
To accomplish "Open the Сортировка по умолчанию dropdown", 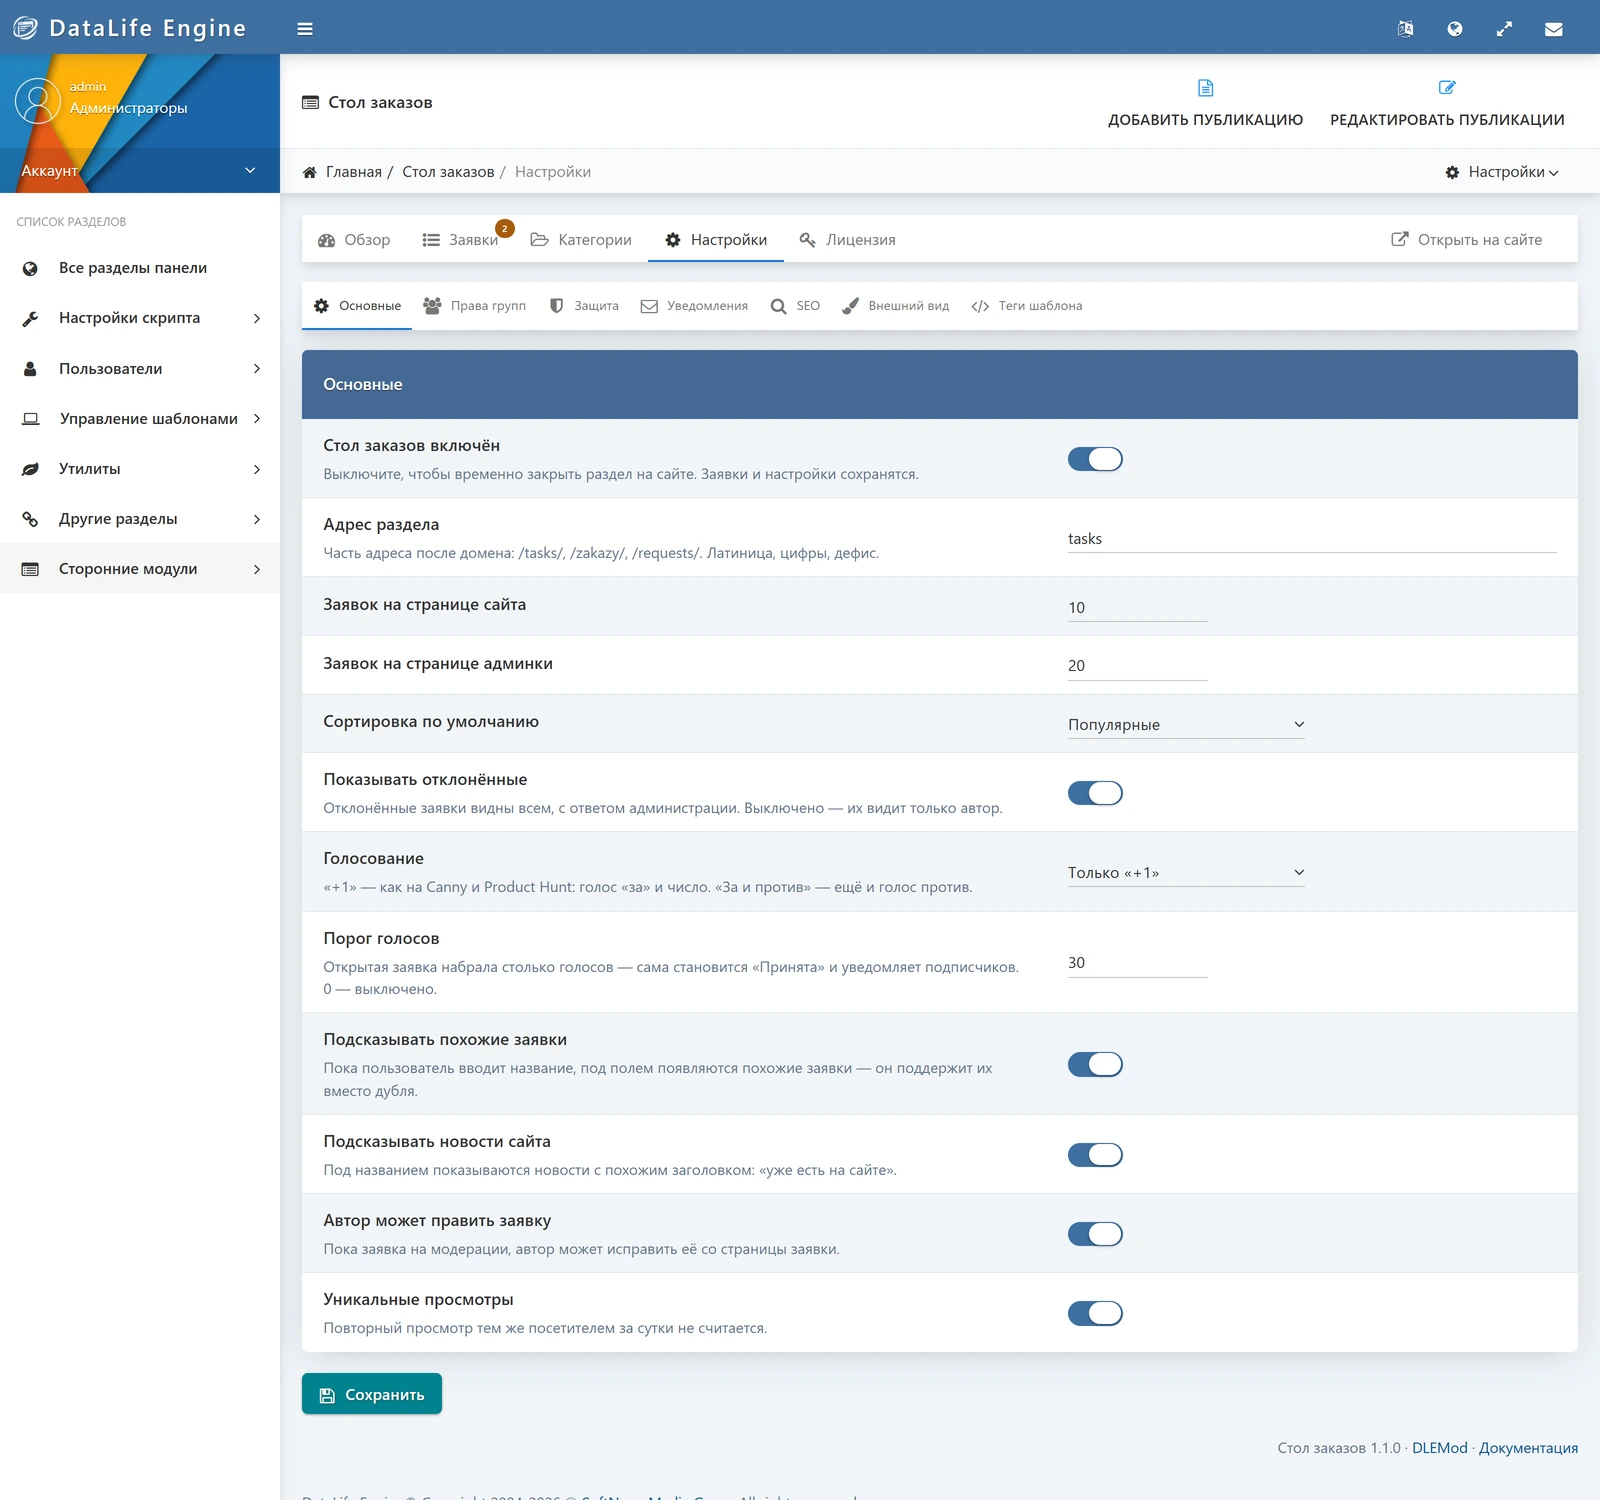I will (x=1186, y=724).
